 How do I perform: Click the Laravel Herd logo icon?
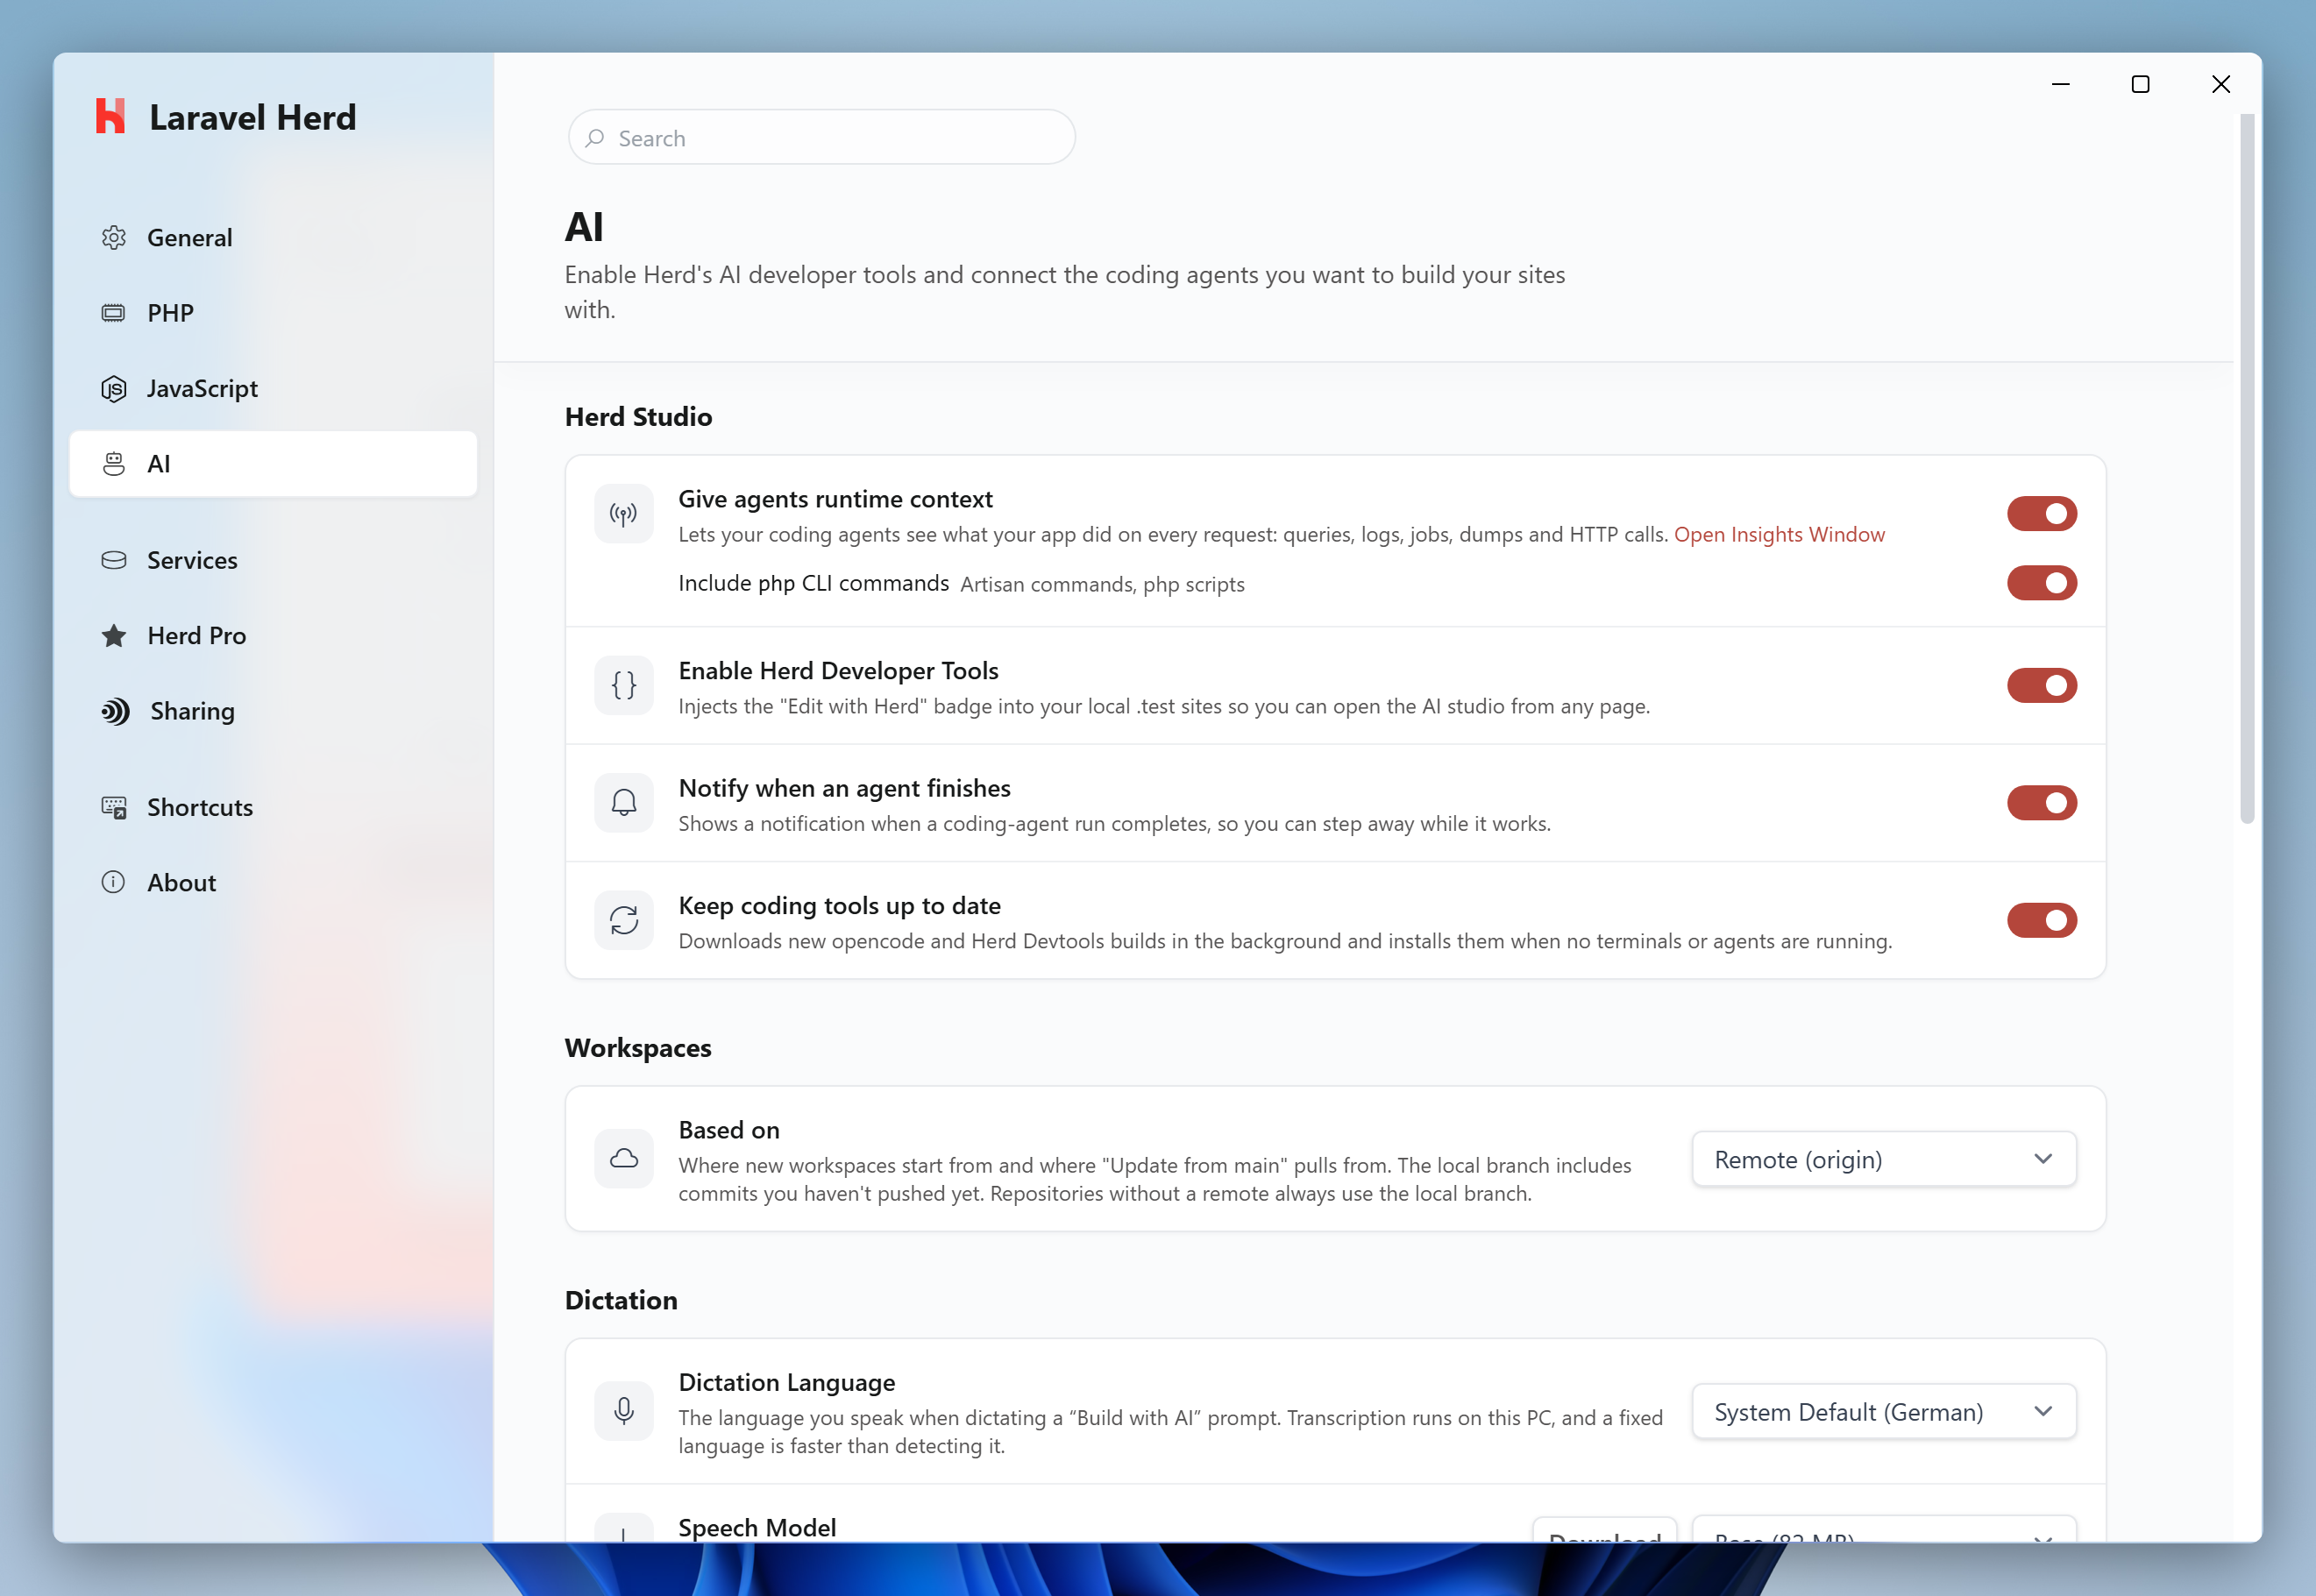click(110, 116)
